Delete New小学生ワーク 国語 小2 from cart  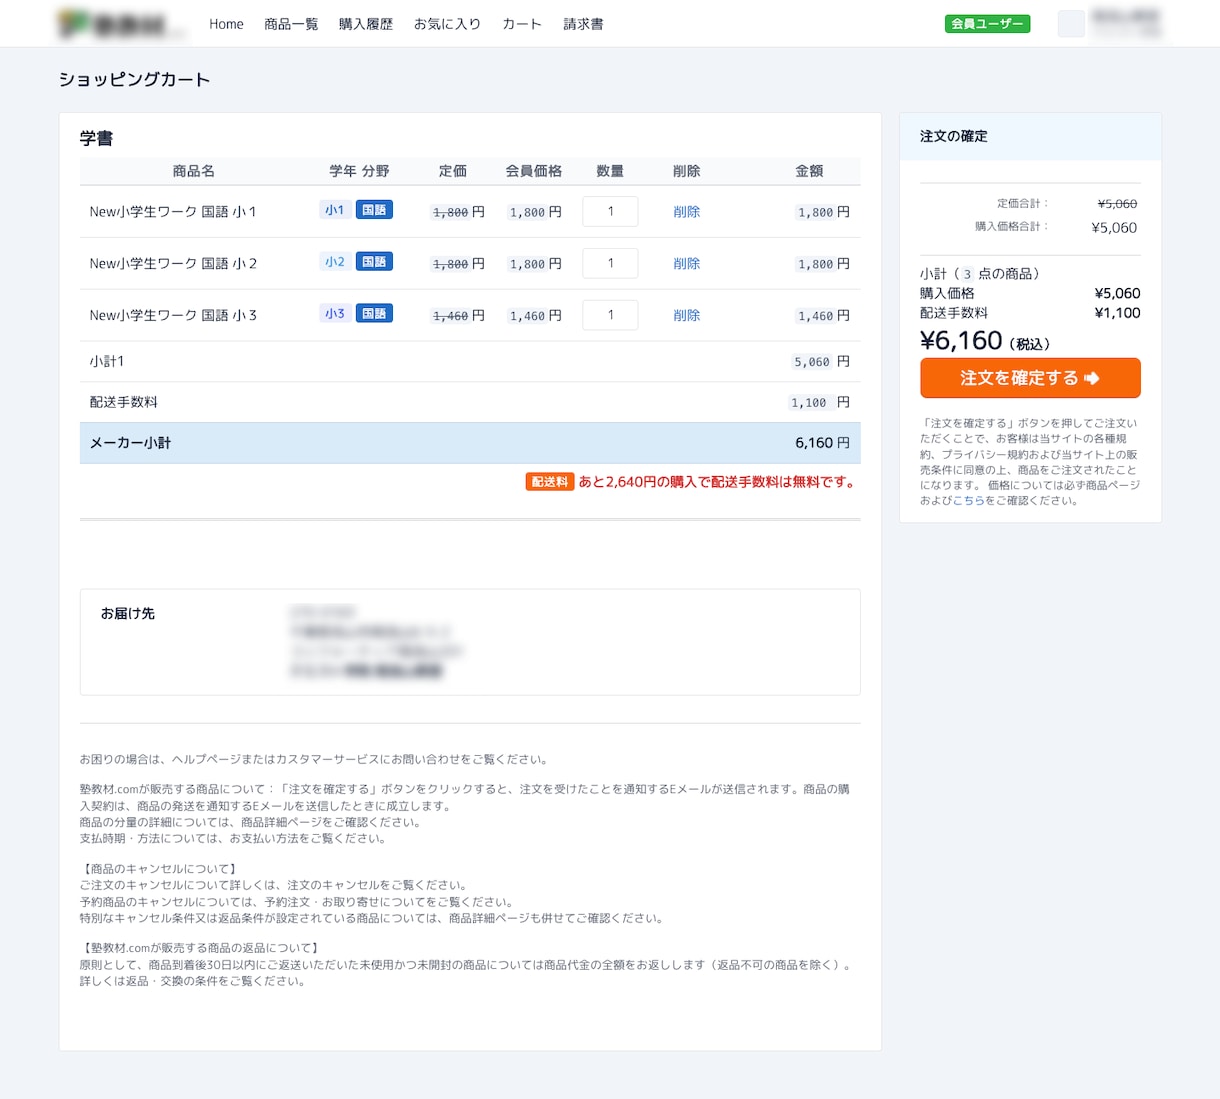687,264
